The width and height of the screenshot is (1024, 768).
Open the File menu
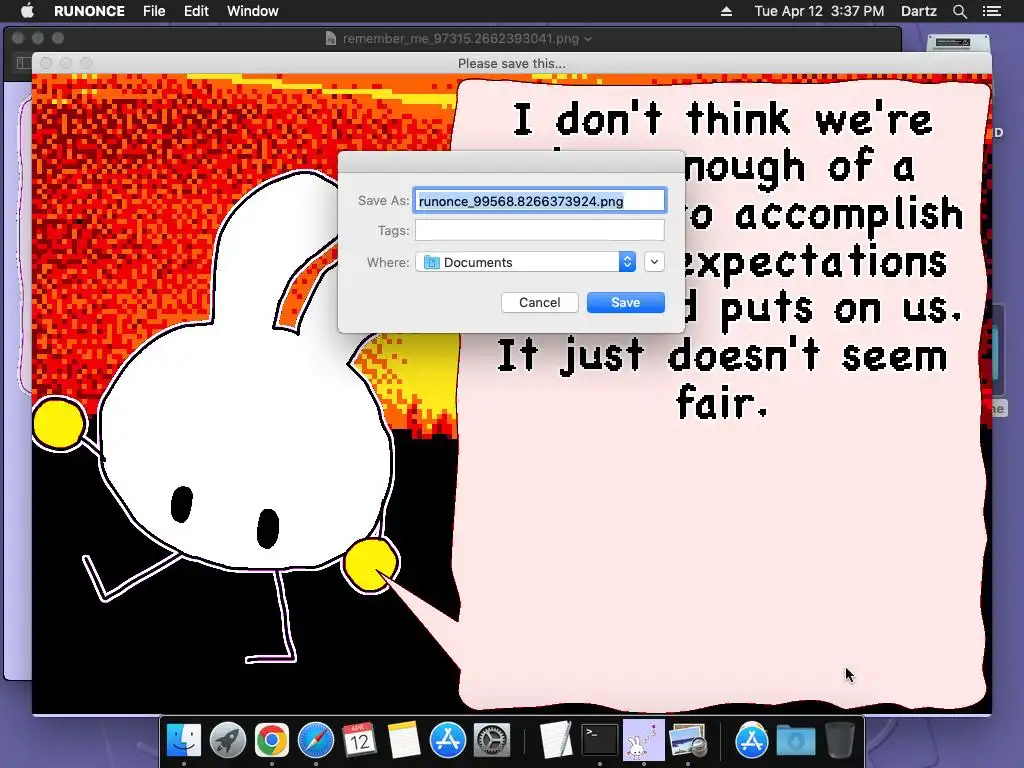(x=154, y=11)
